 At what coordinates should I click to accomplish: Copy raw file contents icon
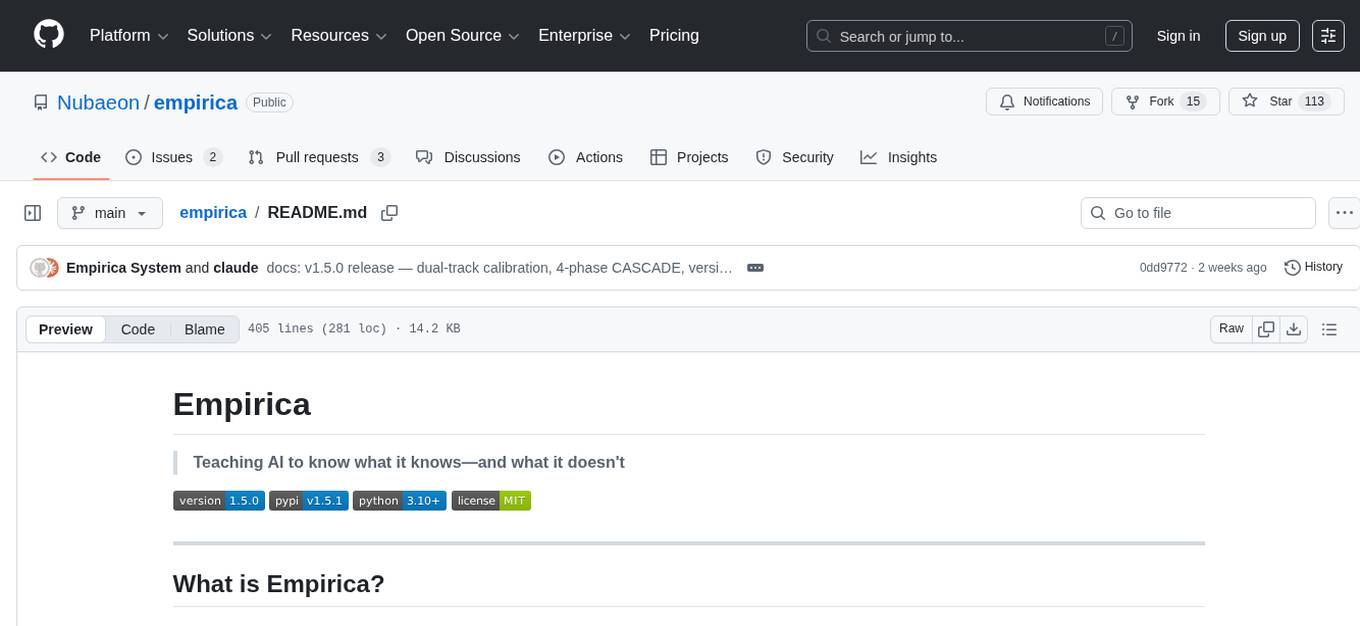click(x=1266, y=328)
